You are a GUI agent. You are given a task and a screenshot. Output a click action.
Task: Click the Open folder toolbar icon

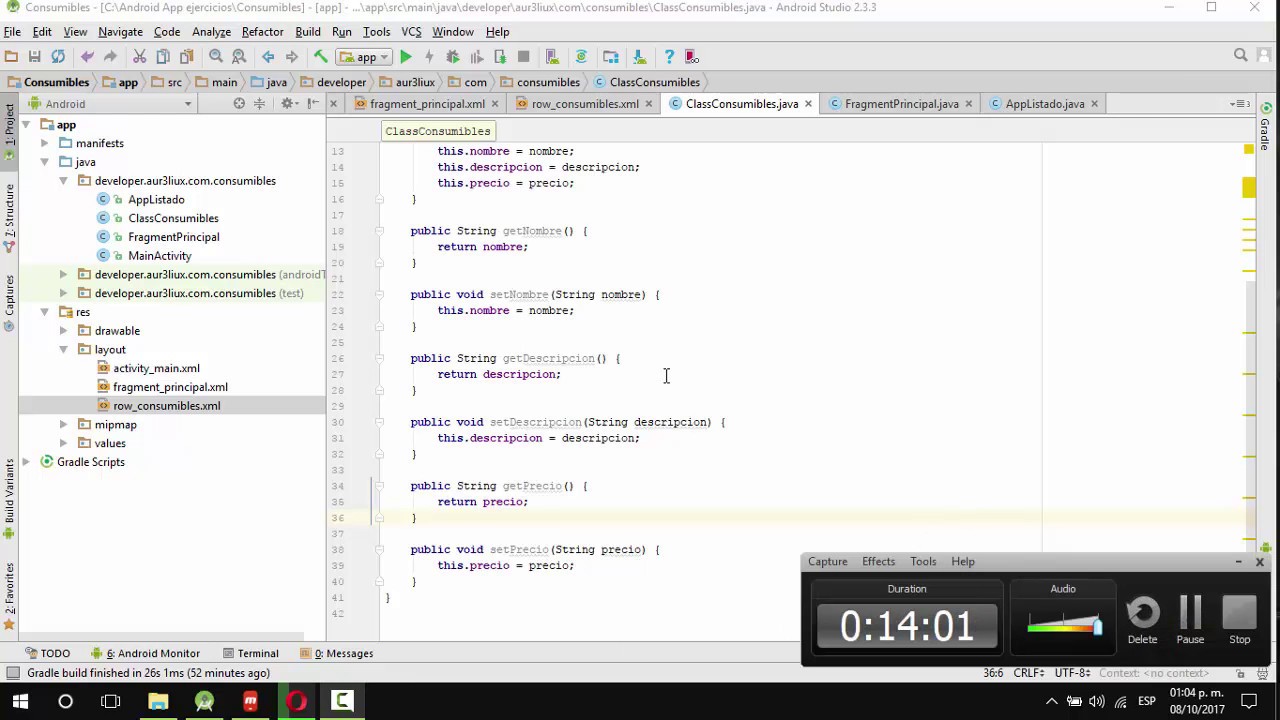pos(11,57)
